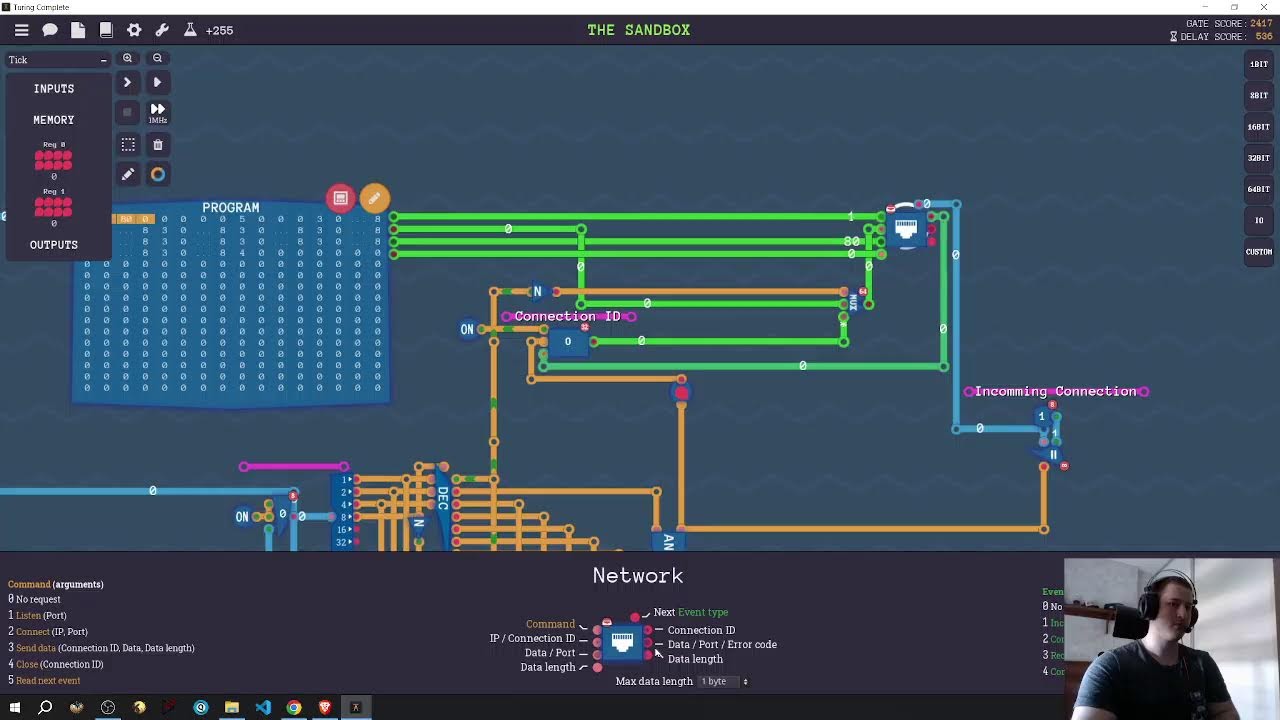
Task: Open File Explorer from taskbar
Action: [232, 708]
